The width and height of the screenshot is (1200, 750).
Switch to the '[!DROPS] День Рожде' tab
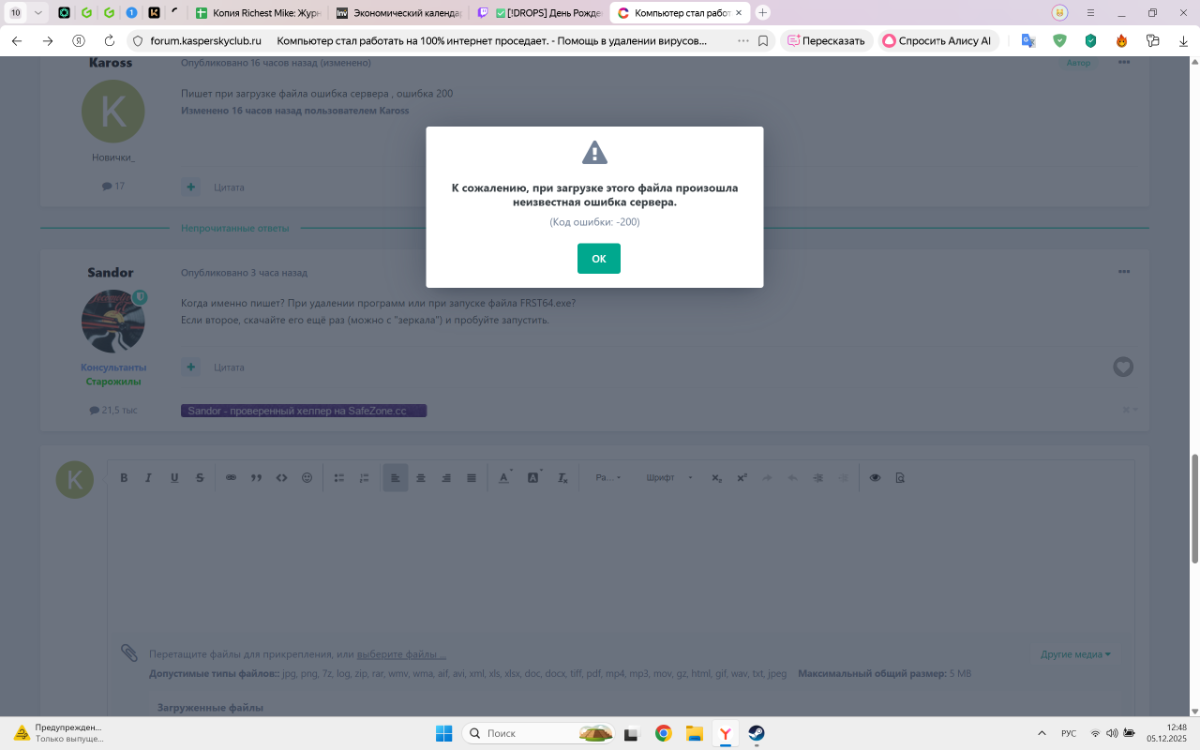pyautogui.click(x=538, y=13)
